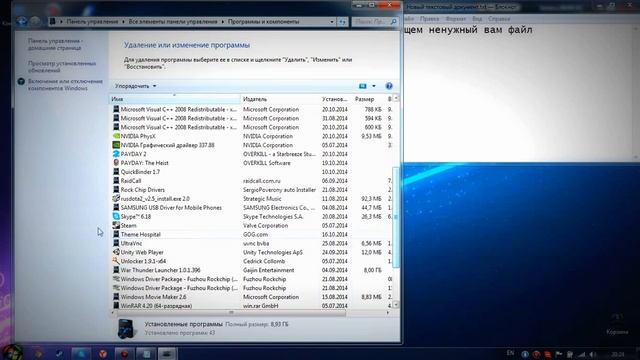Click the installed programs summary icon

click(126, 329)
